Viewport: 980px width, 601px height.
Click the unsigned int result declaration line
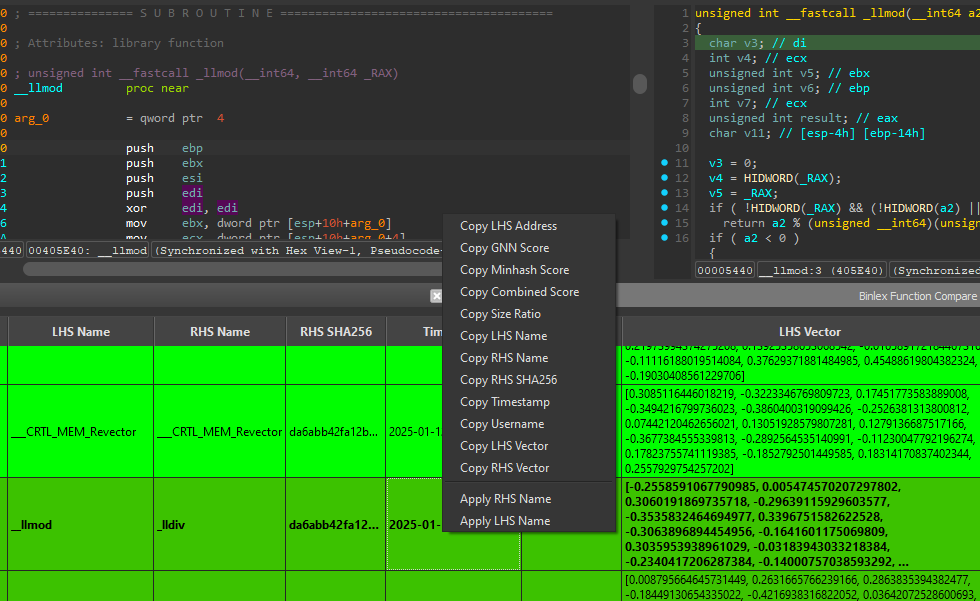pyautogui.click(x=803, y=118)
